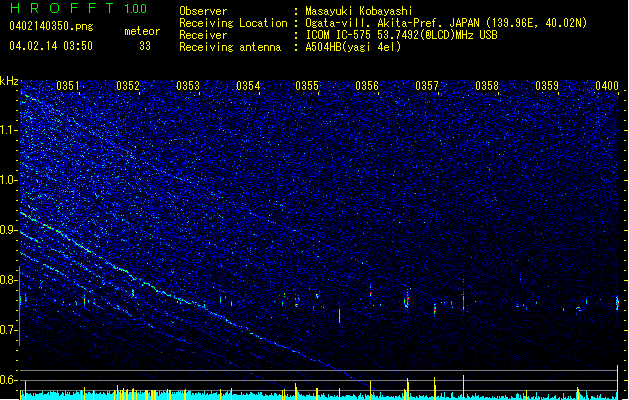Click the Ogata-vill. Akita-Pref. JAPAN location text

(446, 23)
